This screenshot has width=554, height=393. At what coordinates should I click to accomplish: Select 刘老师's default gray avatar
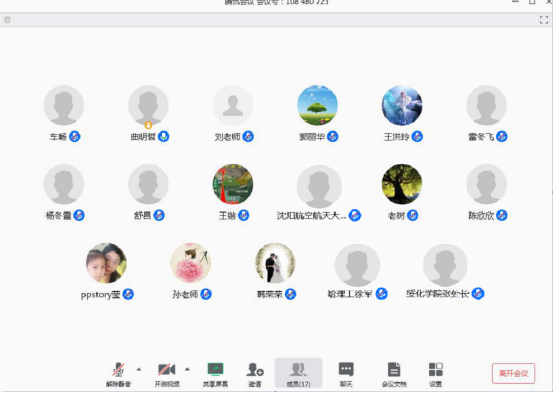click(233, 105)
